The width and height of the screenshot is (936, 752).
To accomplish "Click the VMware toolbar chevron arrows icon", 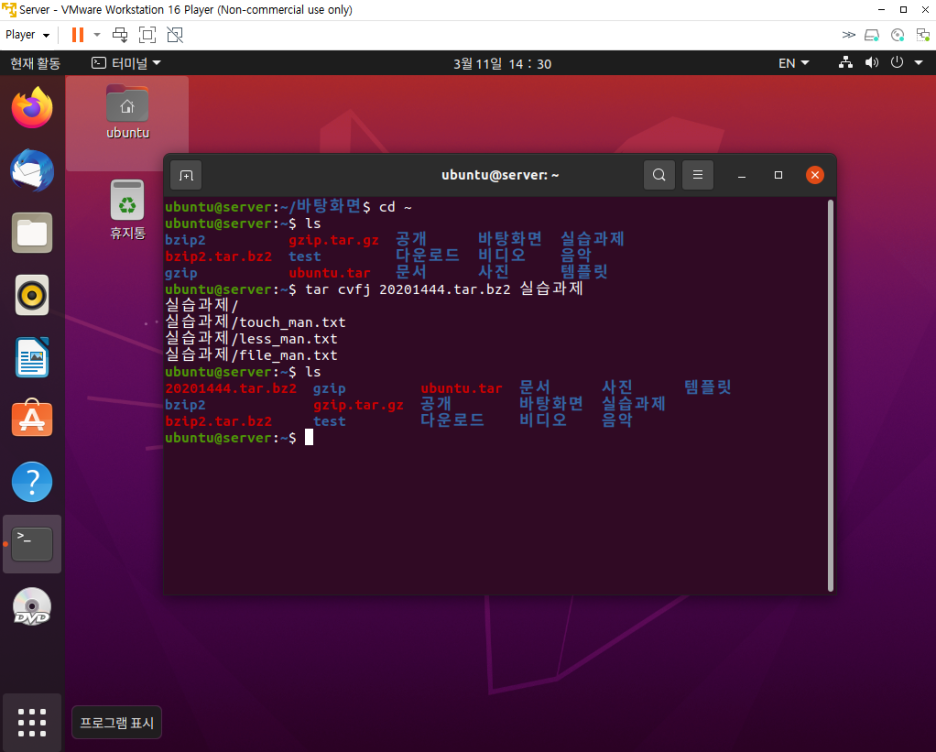I will pos(848,35).
